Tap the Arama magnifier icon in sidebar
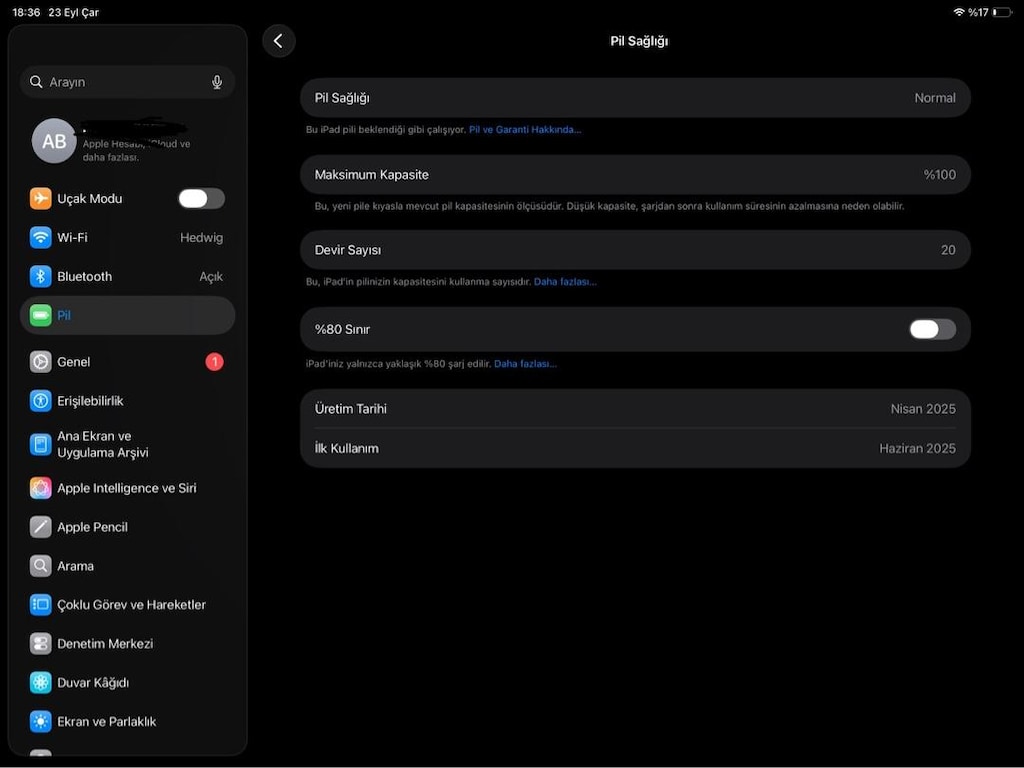The width and height of the screenshot is (1024, 768). 40,566
